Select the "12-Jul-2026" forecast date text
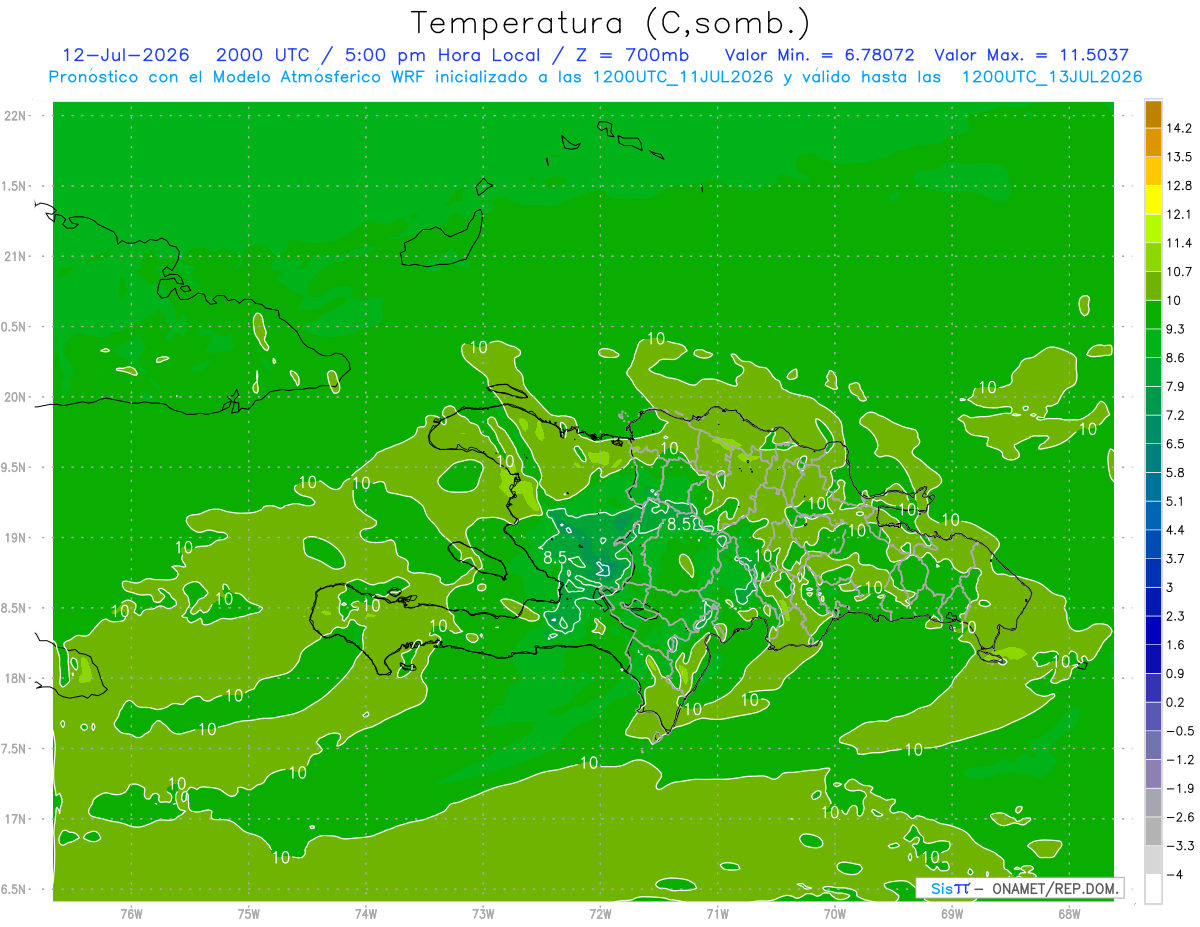1200x927 pixels. [125, 55]
